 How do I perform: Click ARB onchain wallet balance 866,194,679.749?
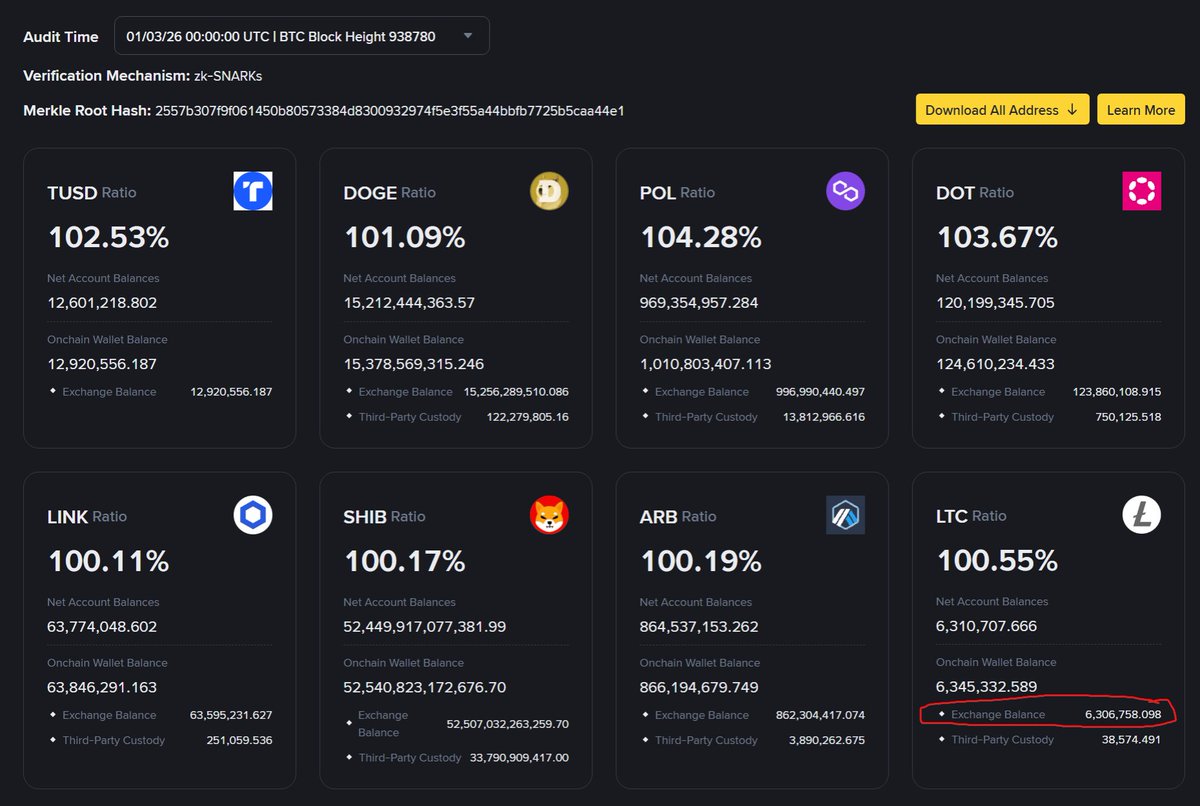699,688
